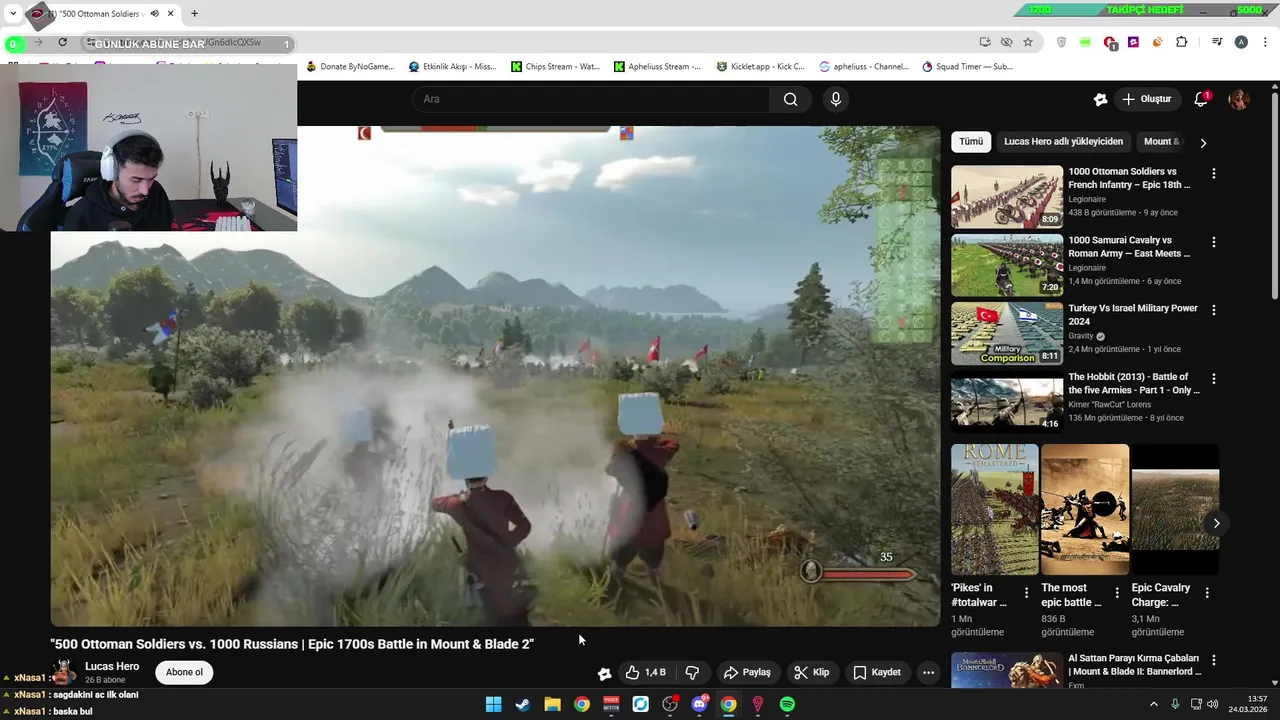Open options for 1000 Ottoman Soldiers video
This screenshot has width=1280, height=720.
(1214, 173)
